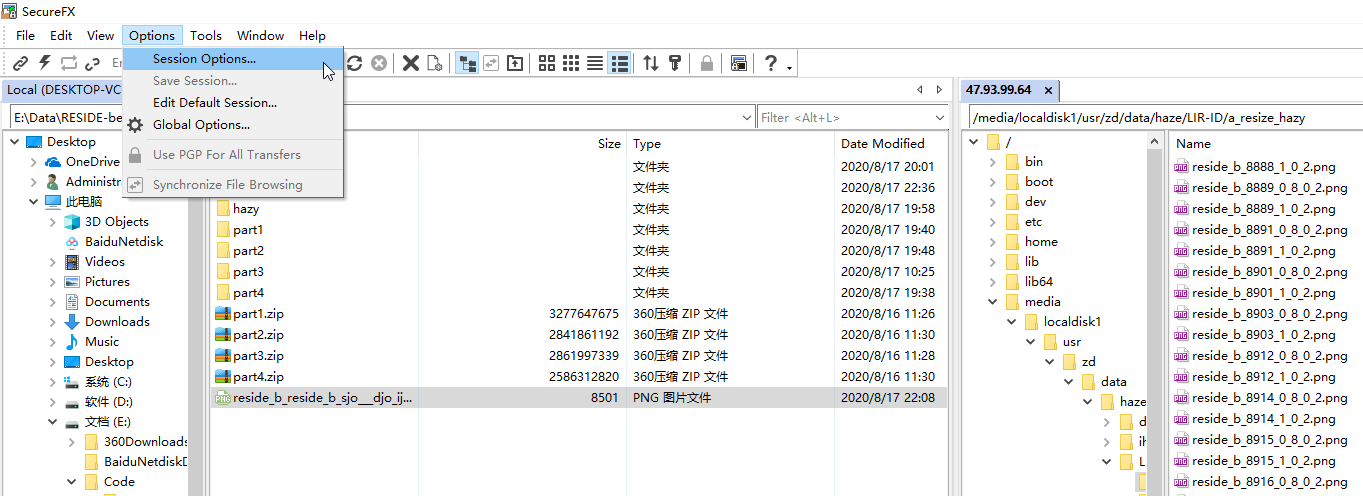Viewport: 1363px width, 496px height.
Task: Select the part3 folder row
Action: [x=578, y=272]
